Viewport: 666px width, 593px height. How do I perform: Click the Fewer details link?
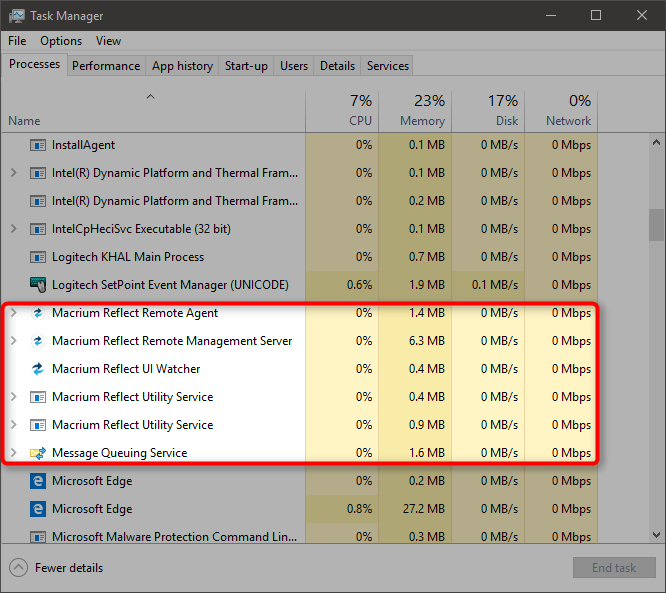pos(69,568)
